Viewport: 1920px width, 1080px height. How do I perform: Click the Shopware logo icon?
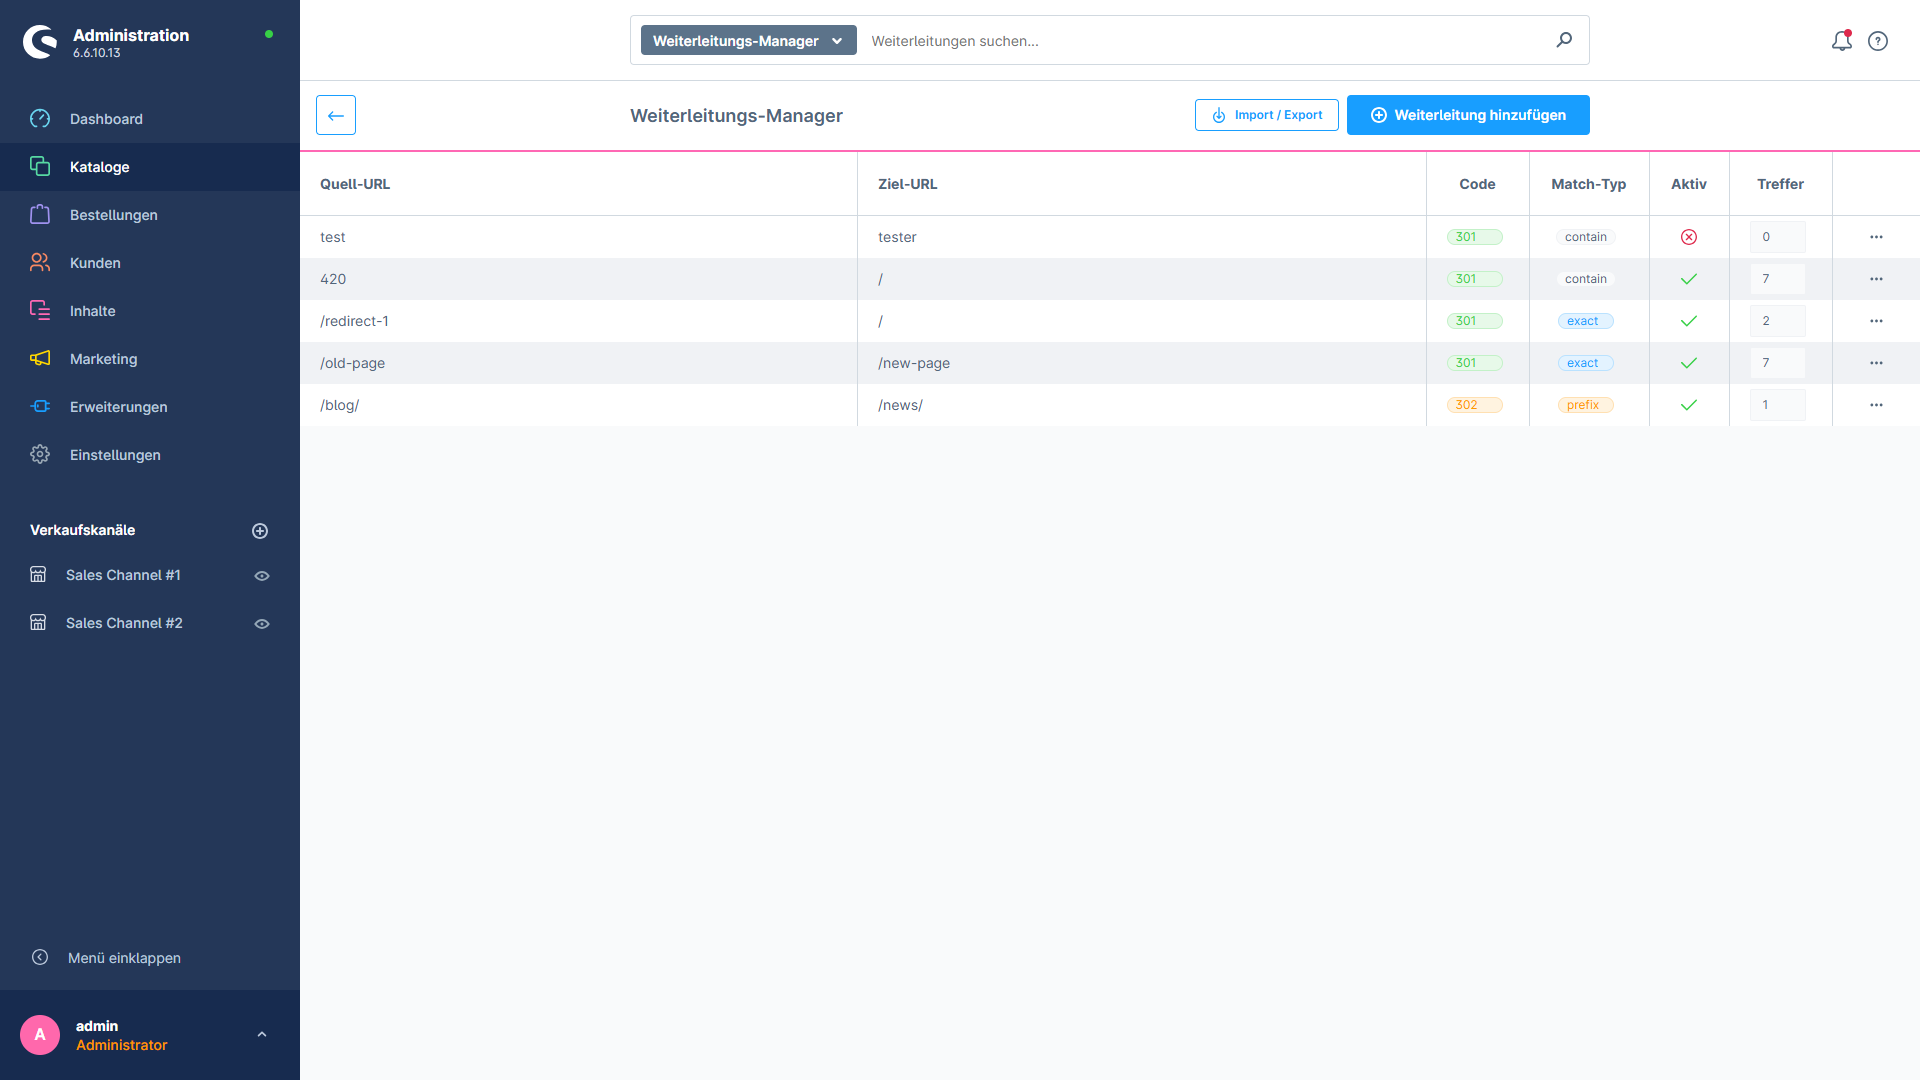tap(41, 42)
